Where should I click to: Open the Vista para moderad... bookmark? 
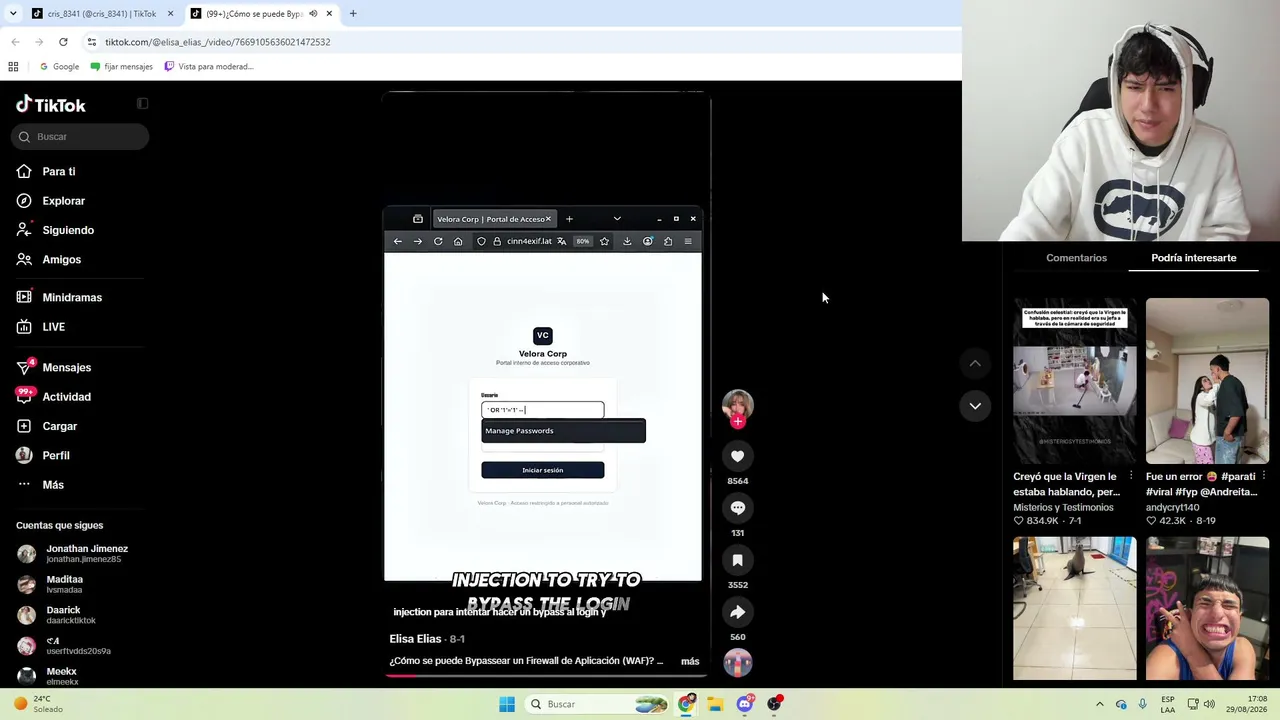208,67
